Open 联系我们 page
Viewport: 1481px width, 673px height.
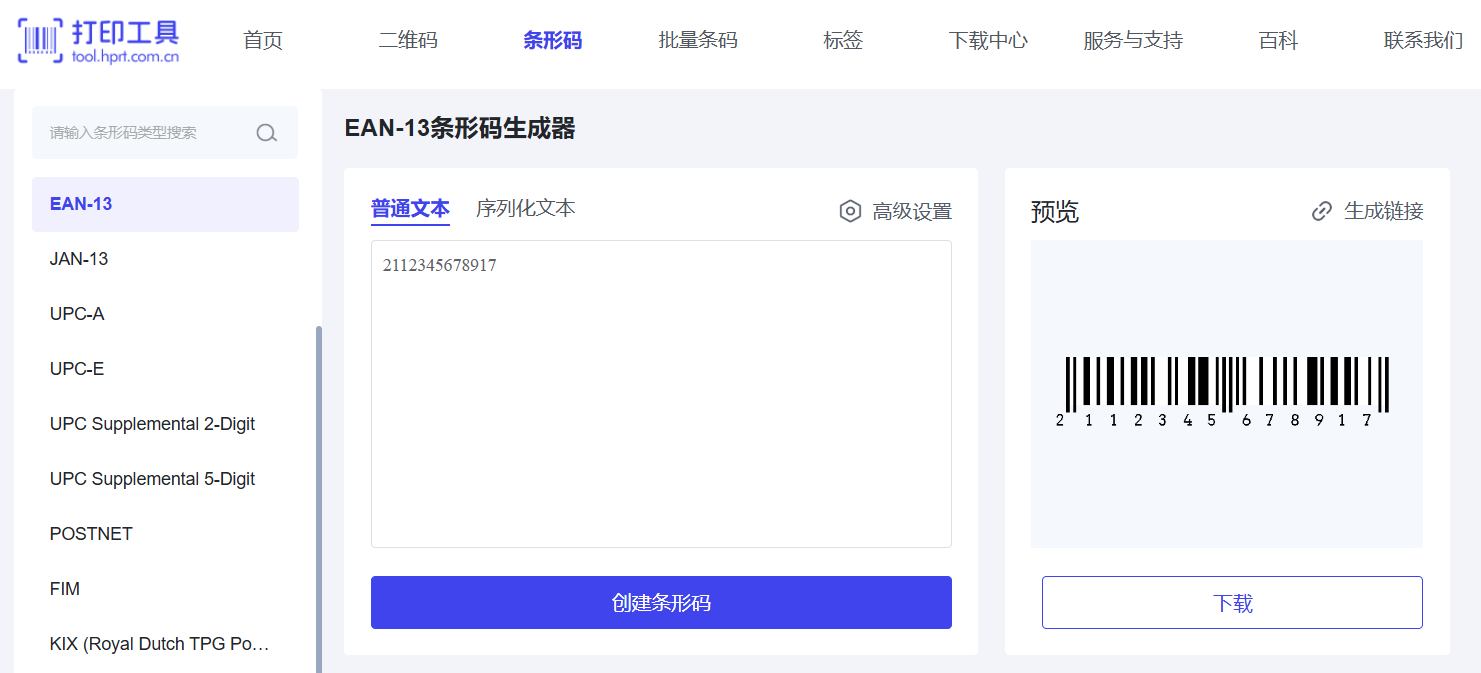(x=1423, y=40)
